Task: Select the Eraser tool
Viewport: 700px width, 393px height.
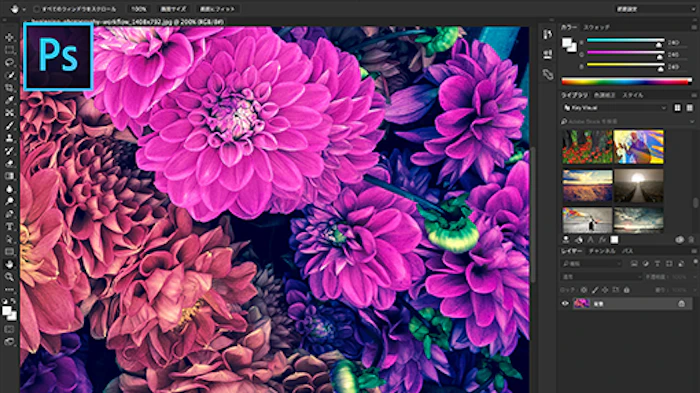Action: click(9, 163)
